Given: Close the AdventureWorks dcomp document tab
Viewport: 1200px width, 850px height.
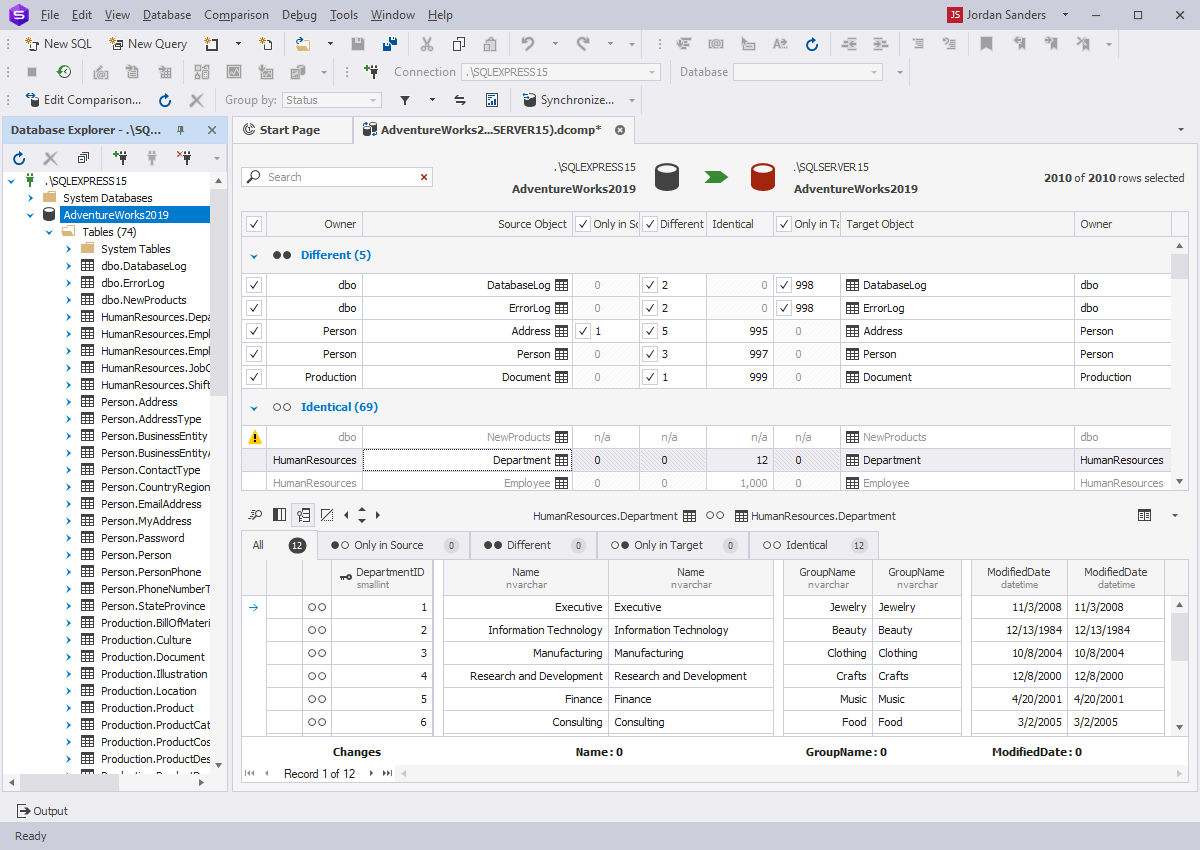Looking at the screenshot, I should point(619,130).
